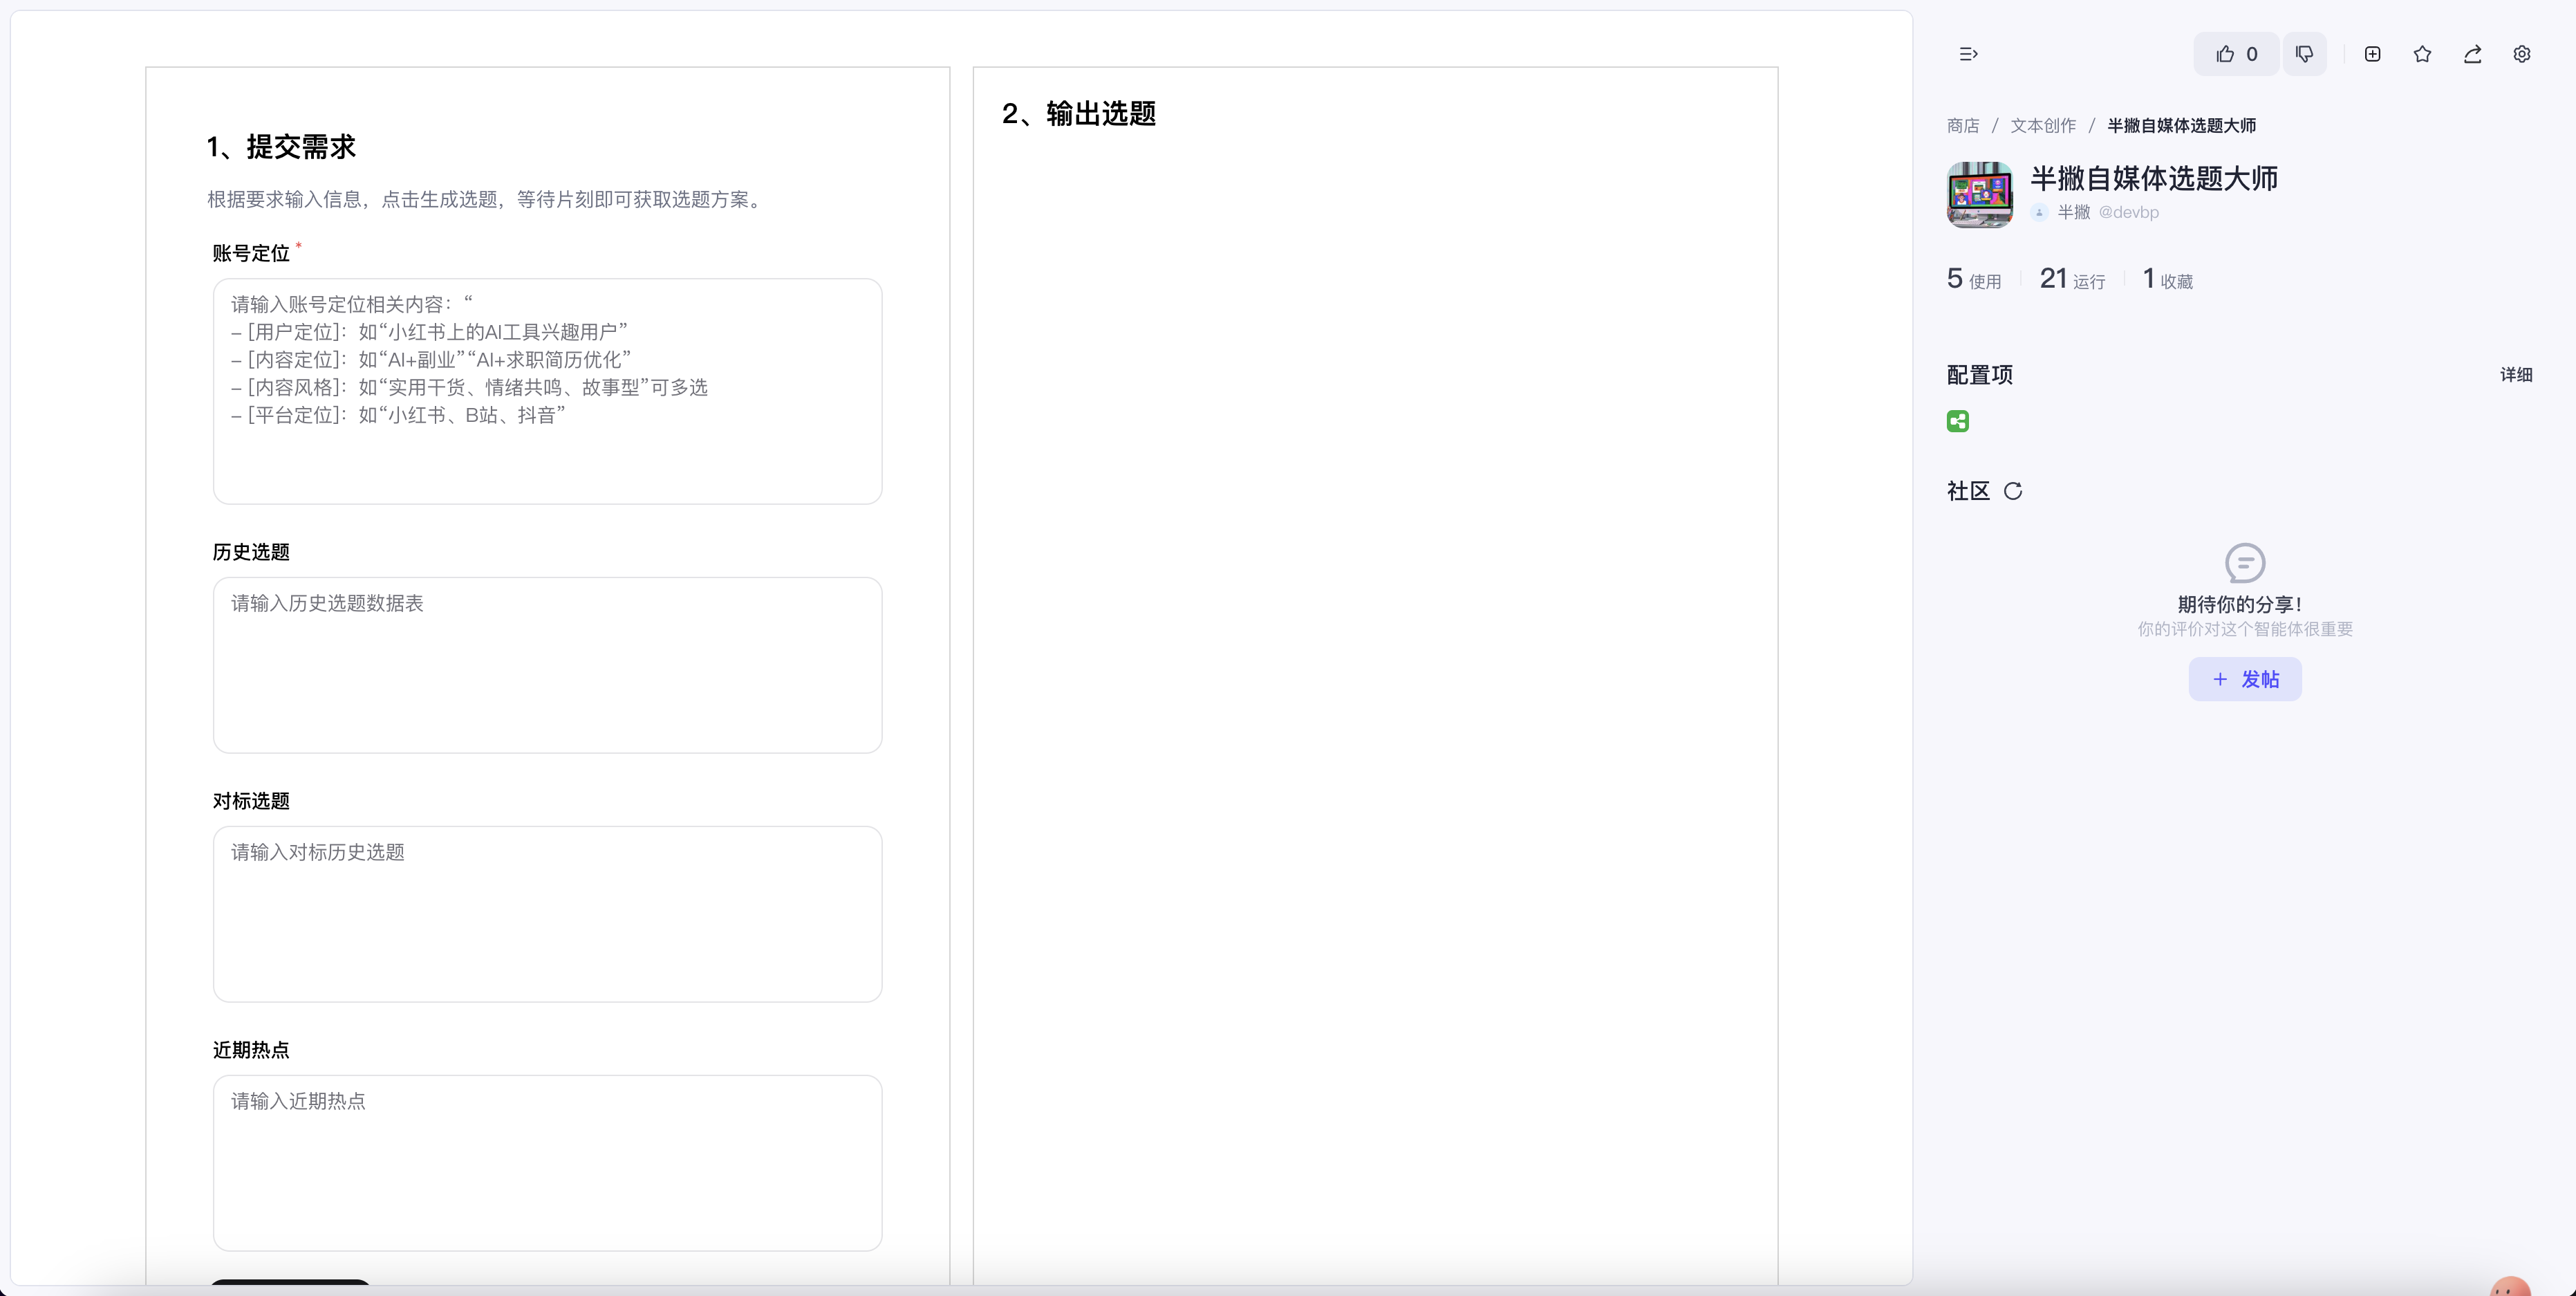The height and width of the screenshot is (1296, 2576).
Task: Open author profile @devbp
Action: [2128, 212]
